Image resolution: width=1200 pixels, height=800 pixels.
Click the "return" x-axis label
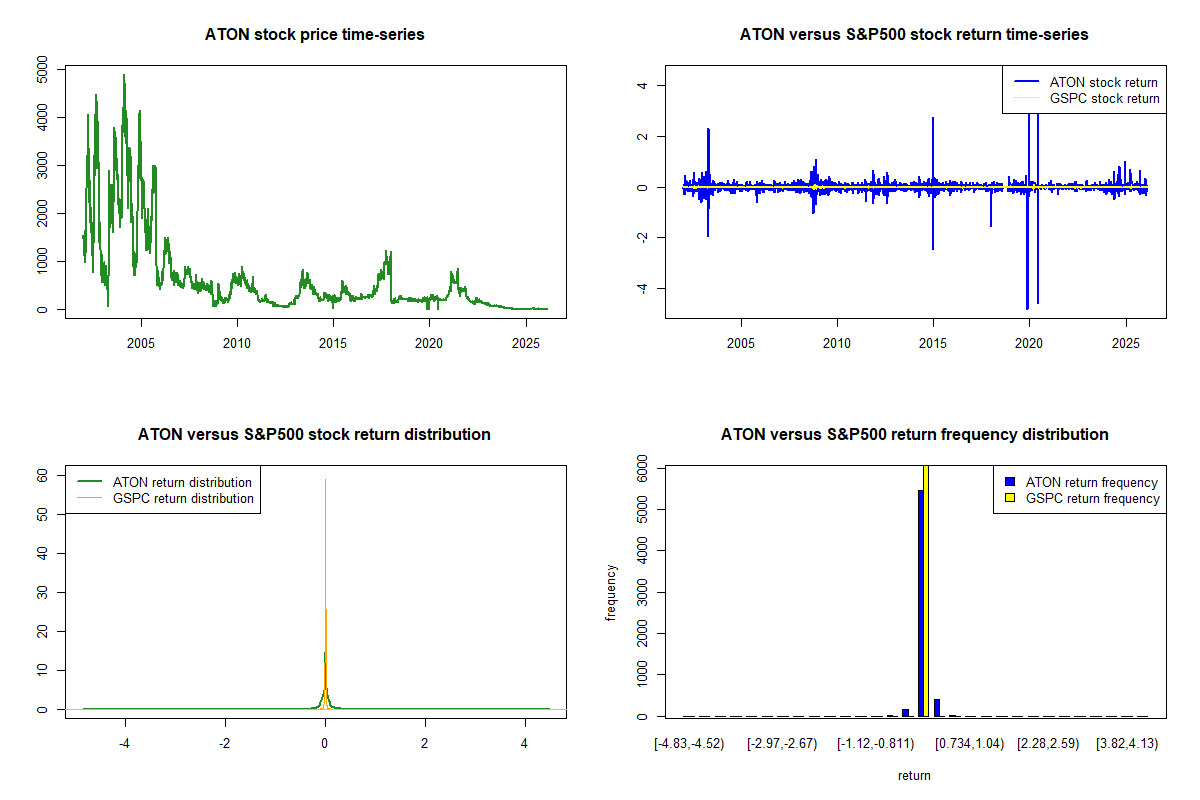914,775
